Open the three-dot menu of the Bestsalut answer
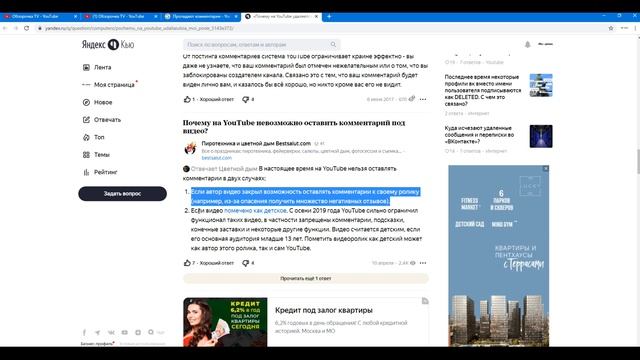640x360 pixels. click(x=423, y=263)
